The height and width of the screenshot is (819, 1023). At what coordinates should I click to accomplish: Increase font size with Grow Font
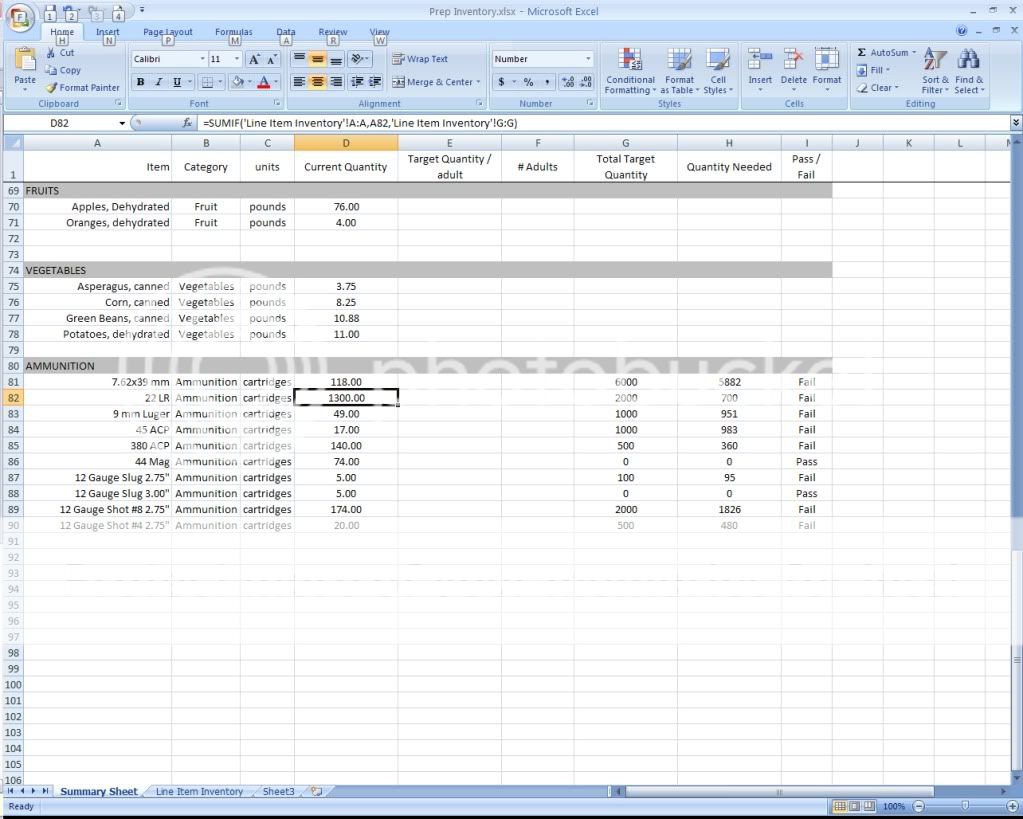pyautogui.click(x=254, y=59)
